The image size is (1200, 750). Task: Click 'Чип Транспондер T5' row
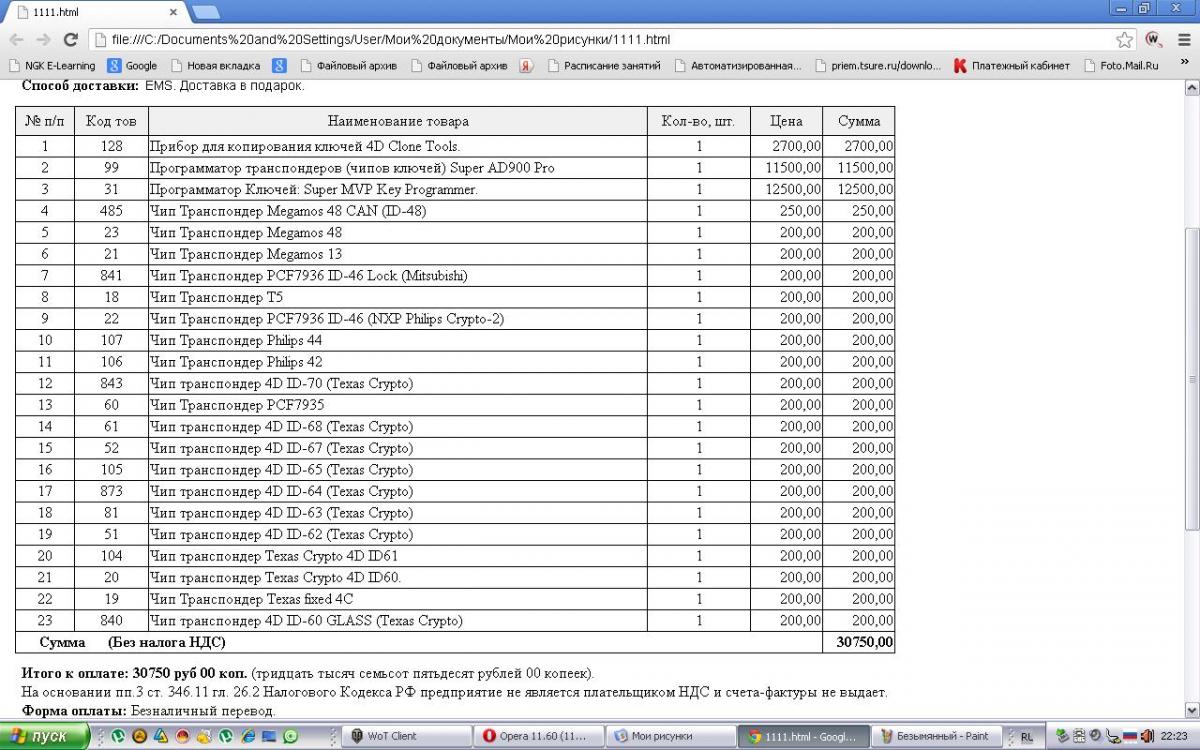[x=455, y=297]
